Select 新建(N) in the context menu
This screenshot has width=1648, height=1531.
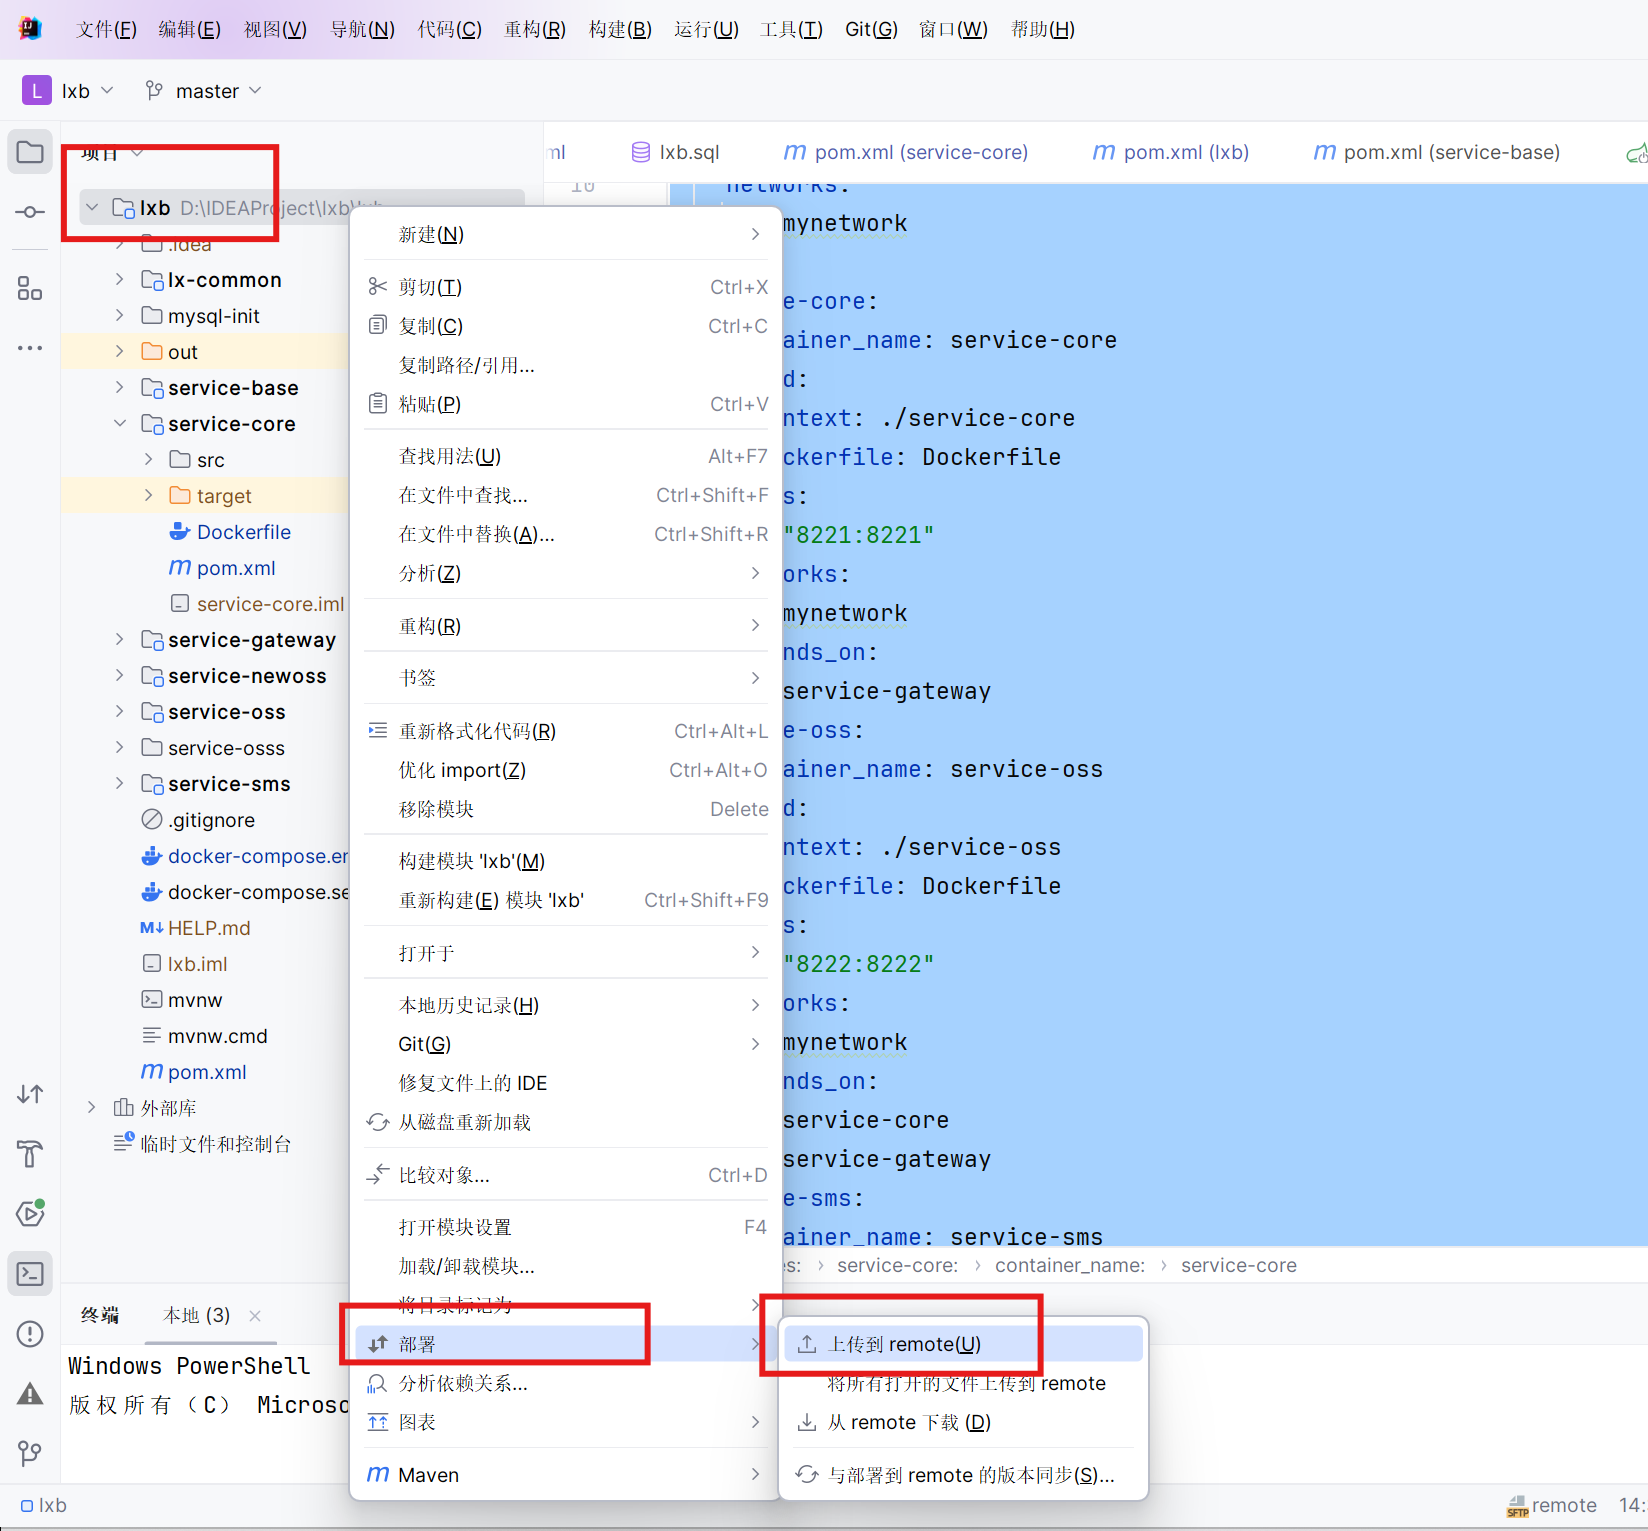pyautogui.click(x=565, y=234)
